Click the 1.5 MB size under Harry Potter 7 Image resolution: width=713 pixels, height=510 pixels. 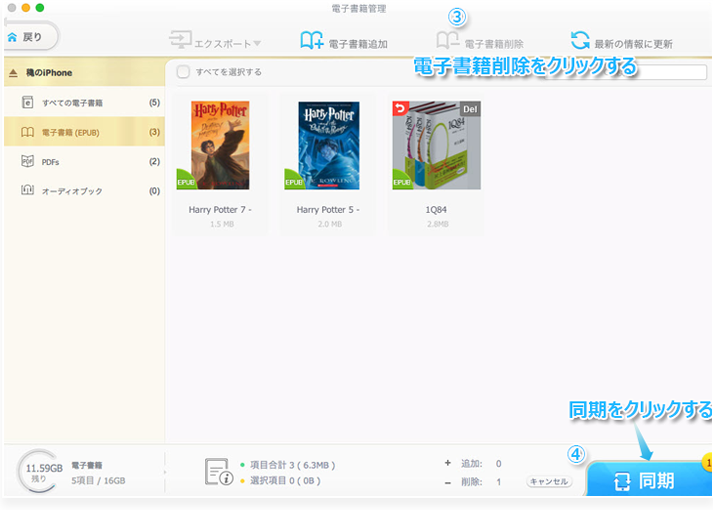coord(222,224)
